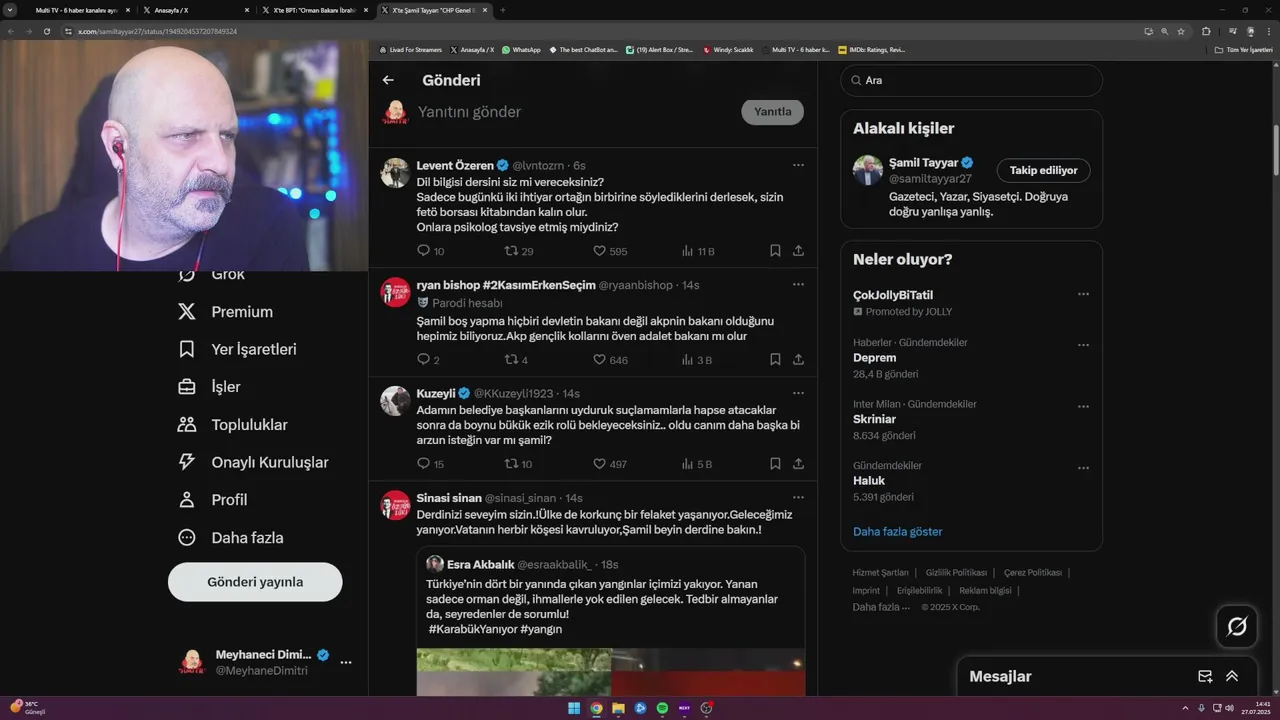The image size is (1280, 720).
Task: Expand footer 'Daha fazla ...' options
Action: click(x=881, y=607)
